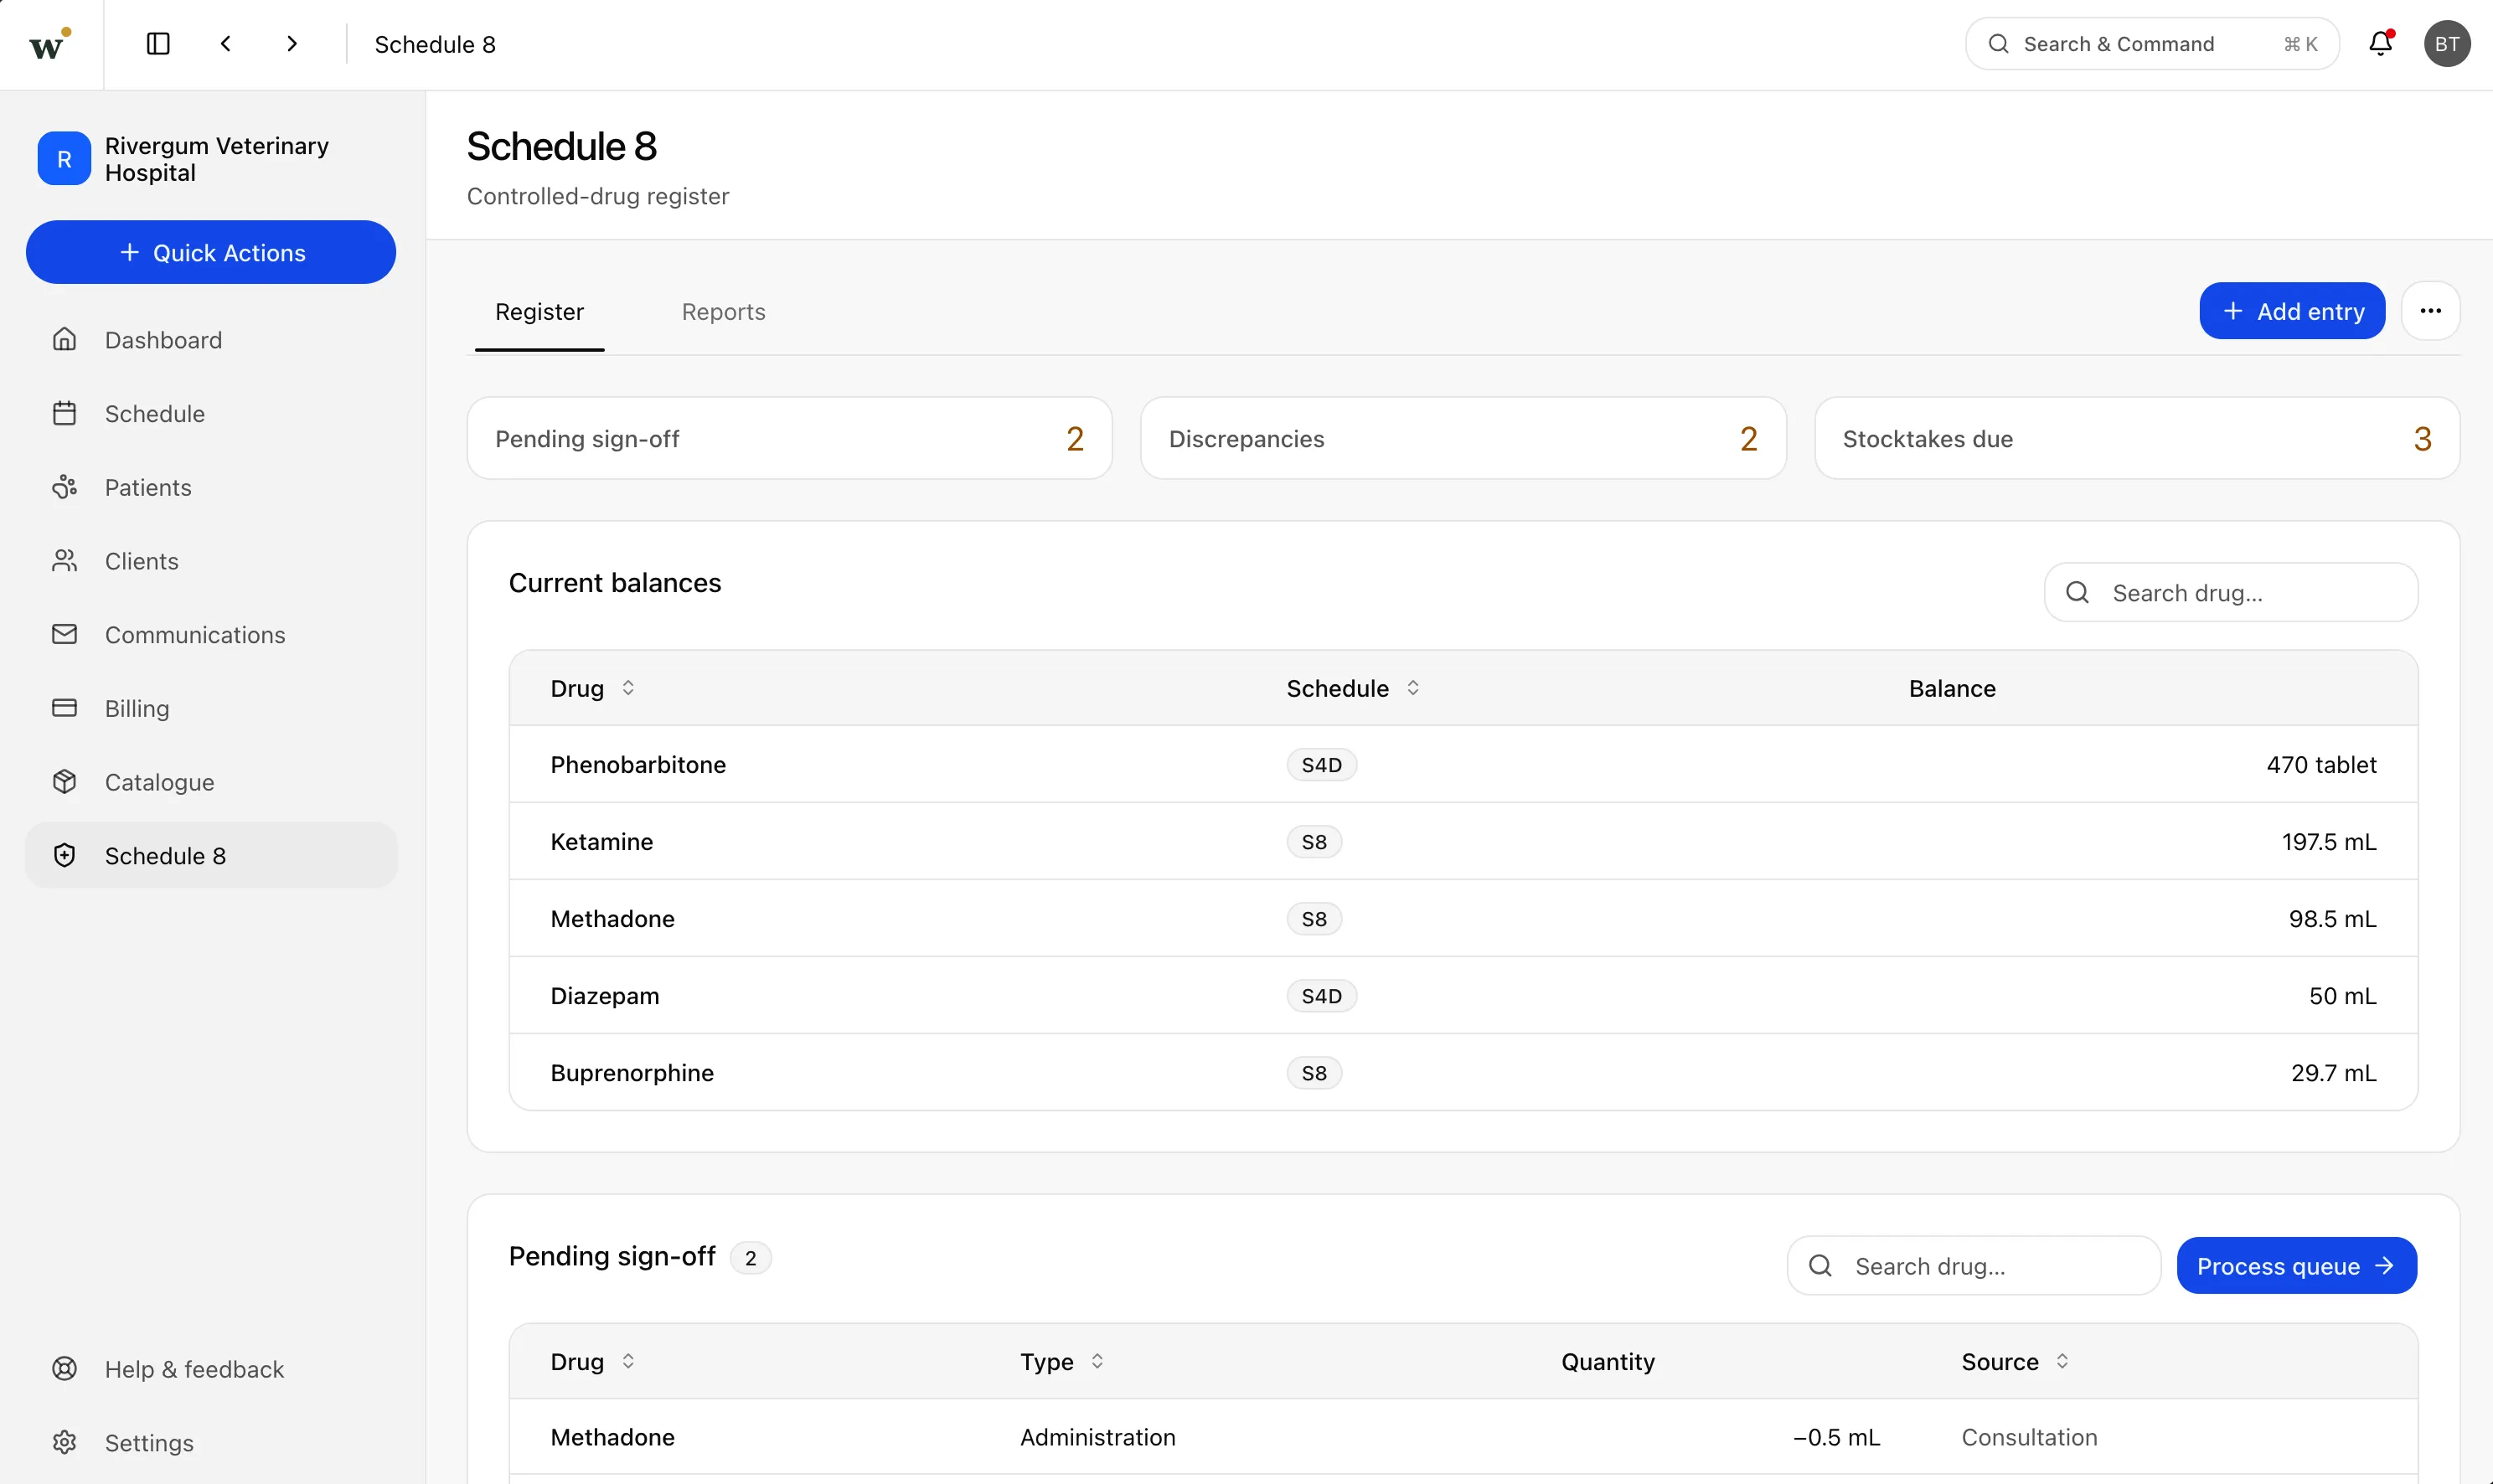Open the Stocktakes due summary card

[2137, 438]
